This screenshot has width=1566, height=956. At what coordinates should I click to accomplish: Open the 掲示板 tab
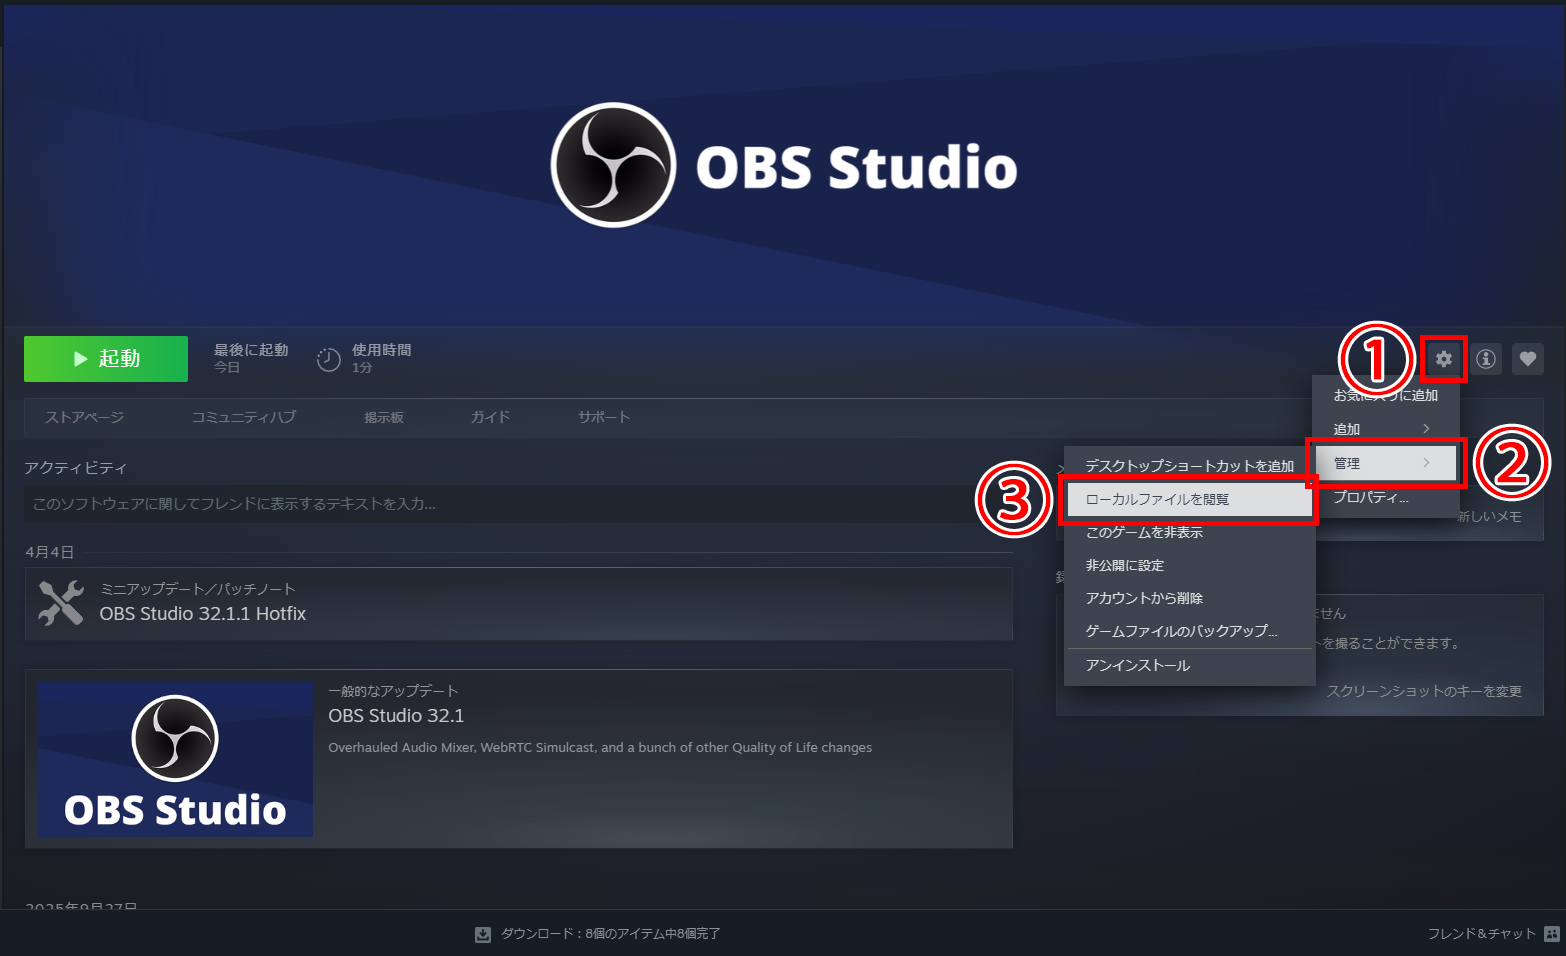[x=384, y=417]
